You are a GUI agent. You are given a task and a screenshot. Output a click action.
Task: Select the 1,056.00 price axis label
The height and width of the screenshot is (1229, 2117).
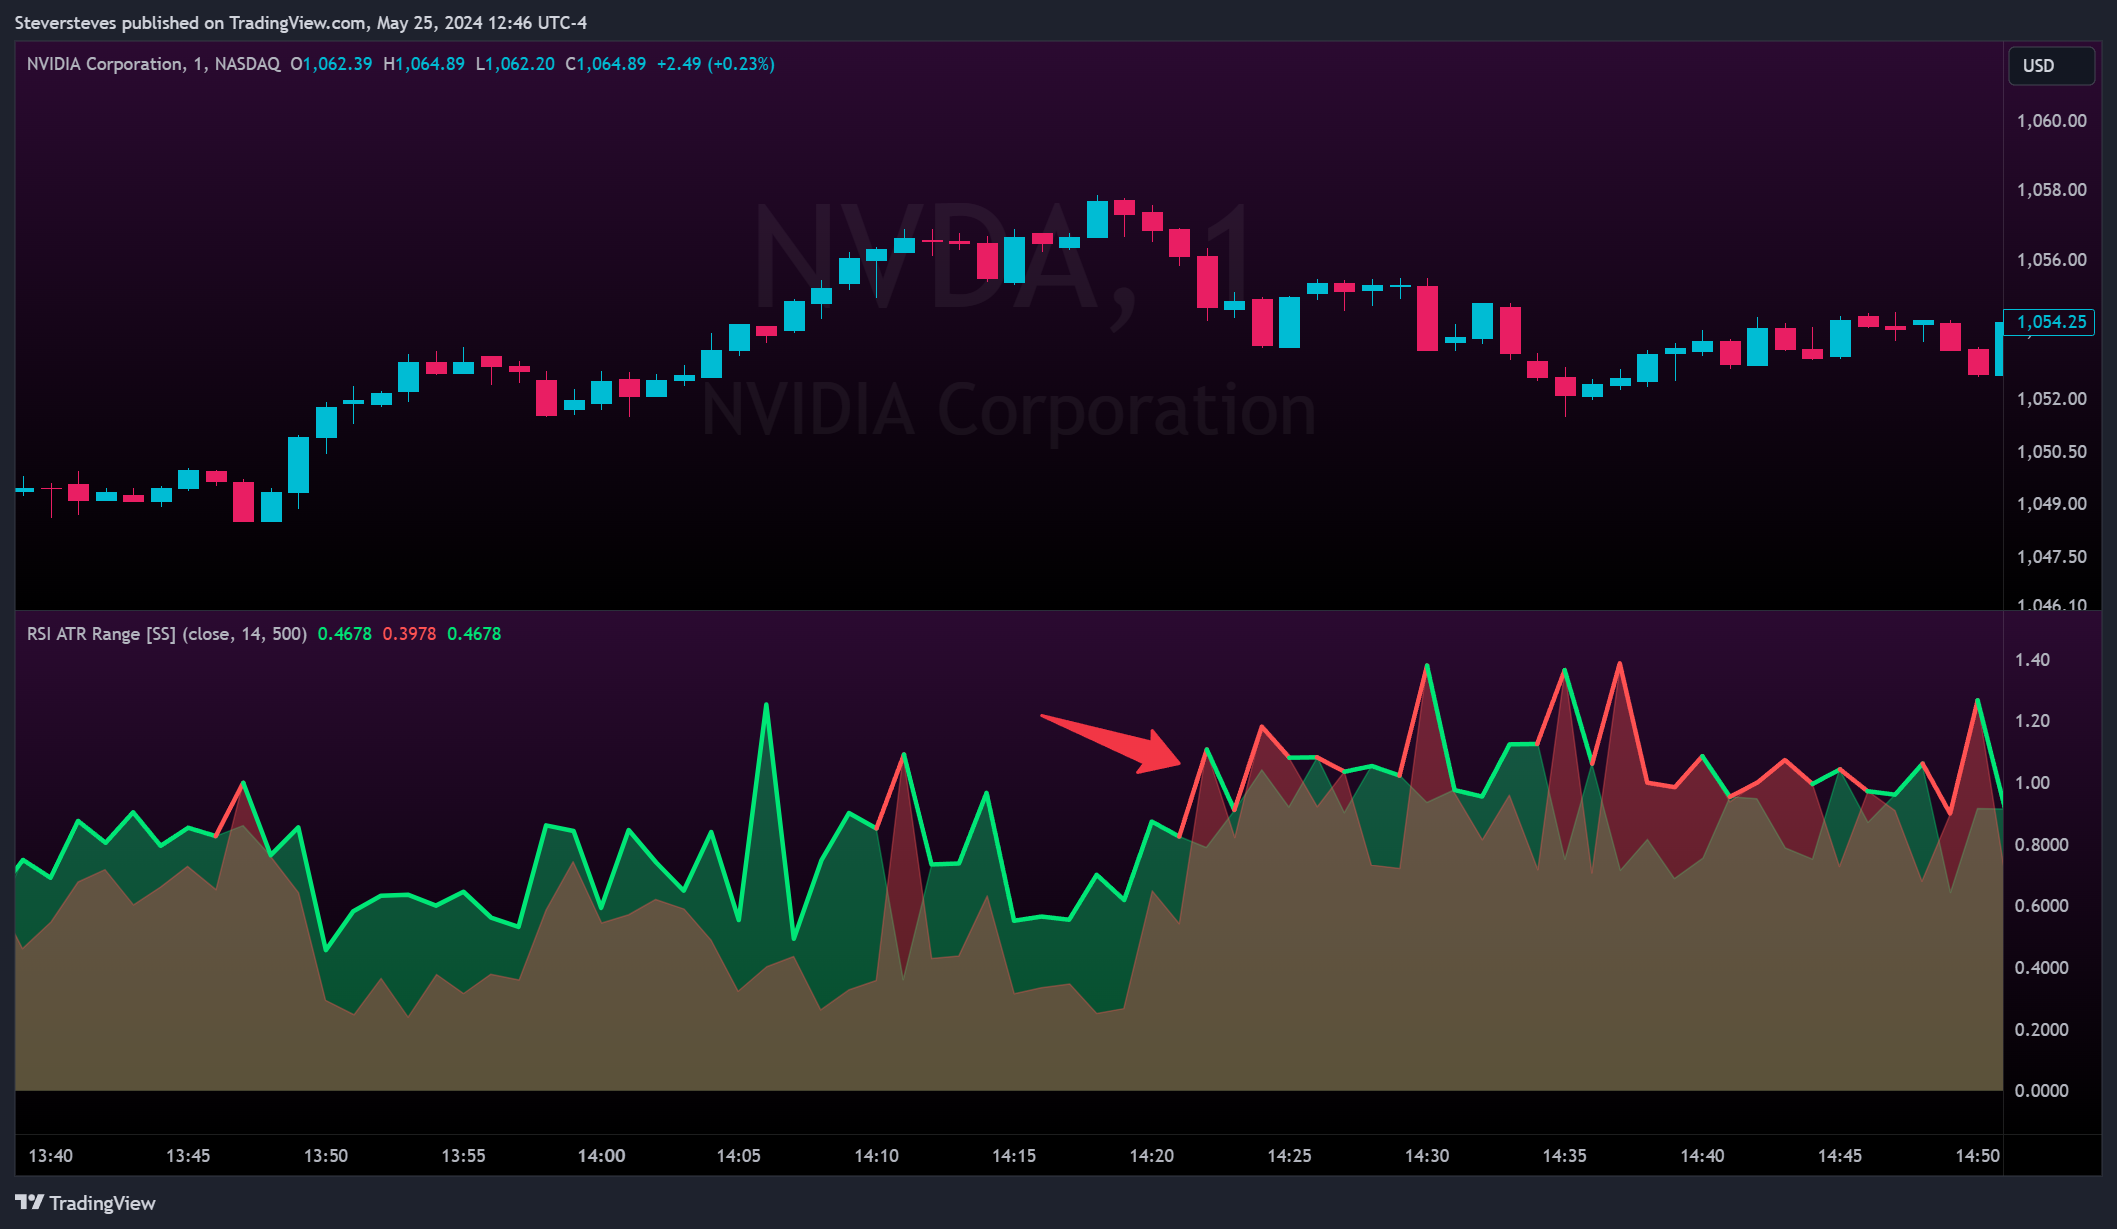pos(2051,260)
